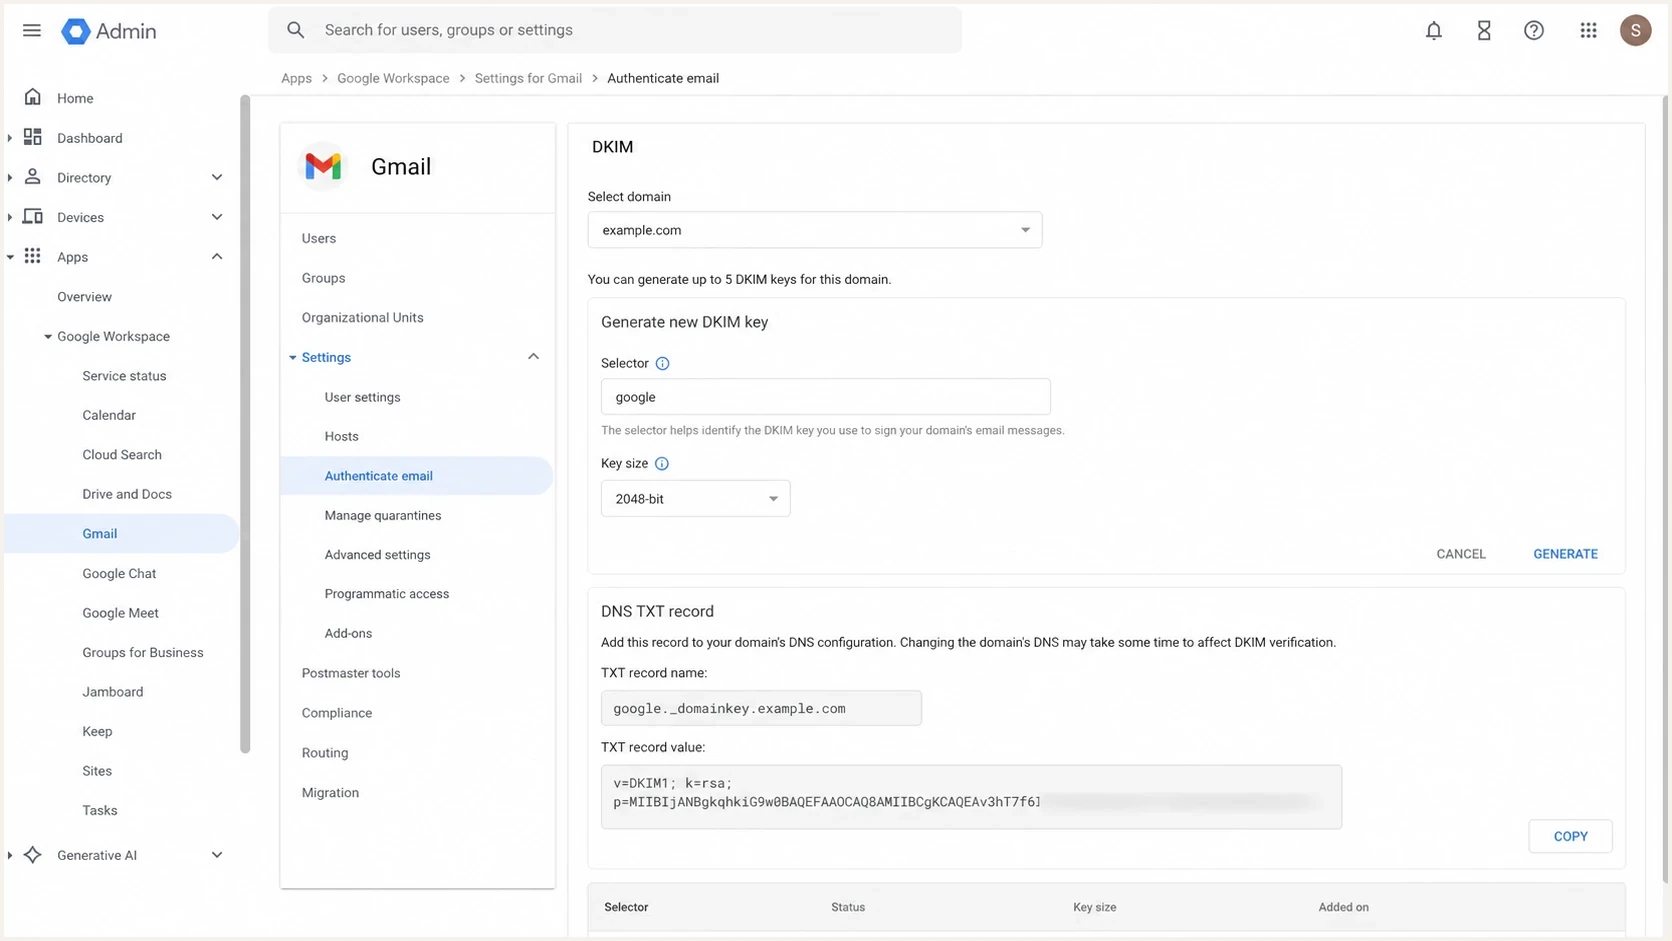
Task: Open Postmaster tools
Action: (351, 673)
